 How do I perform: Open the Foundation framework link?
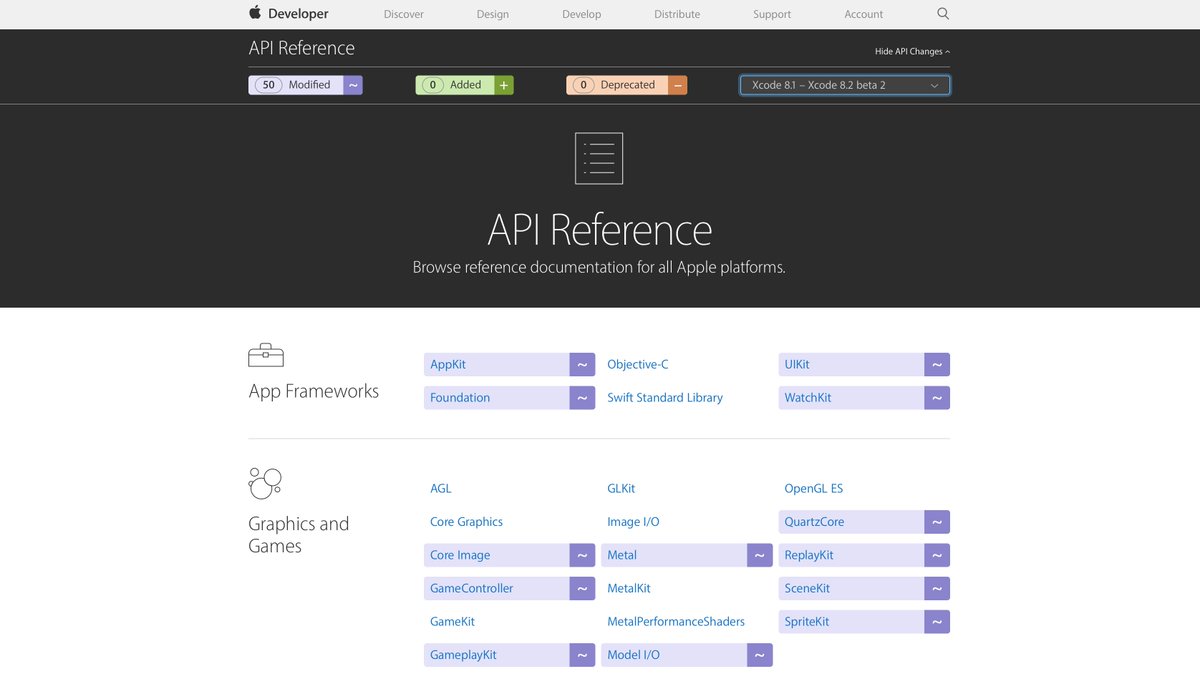460,398
